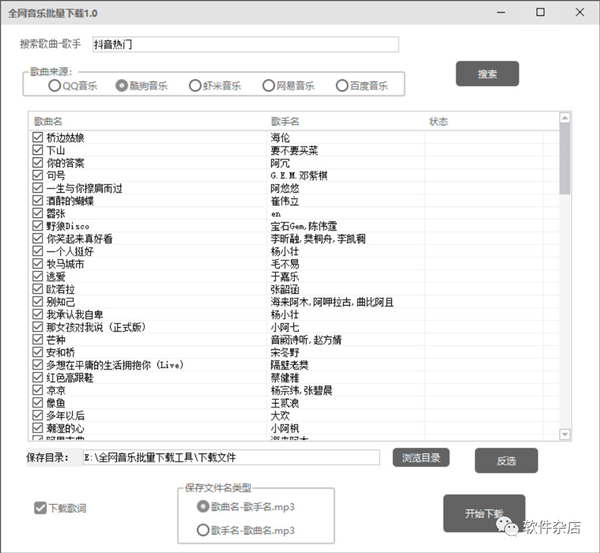
Task: Toggle checkbox for 安和桥
Action: pos(38,352)
